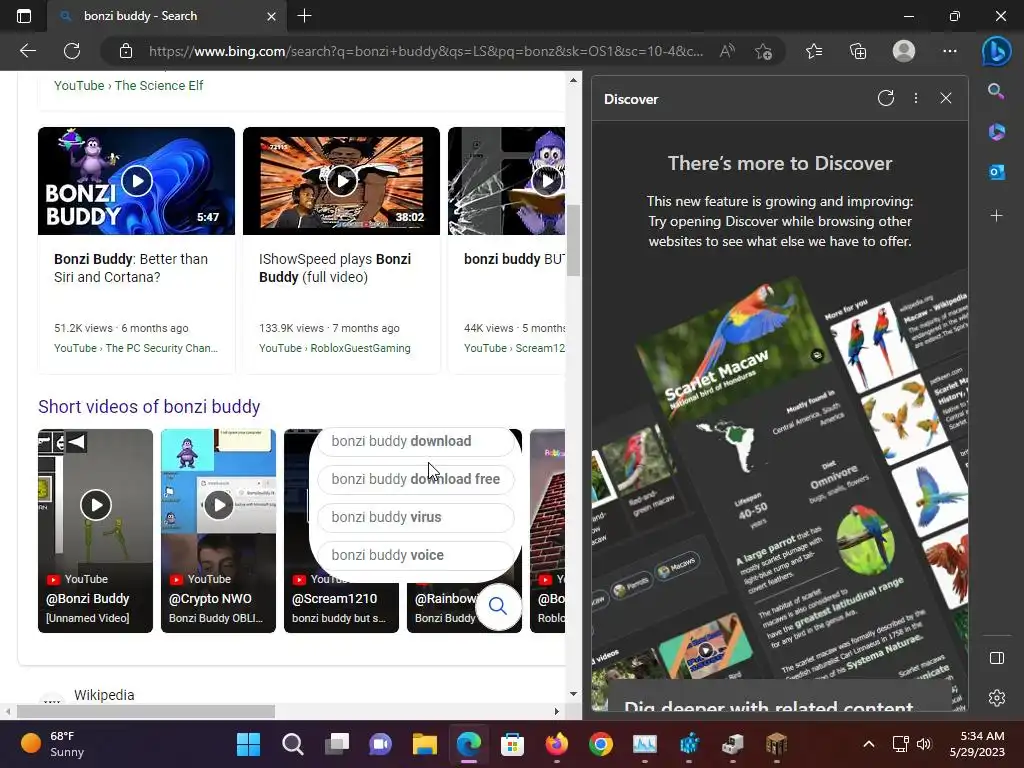This screenshot has width=1024, height=768.
Task: Click 'YouTube › The Science Elf' source link
Action: [x=129, y=86]
